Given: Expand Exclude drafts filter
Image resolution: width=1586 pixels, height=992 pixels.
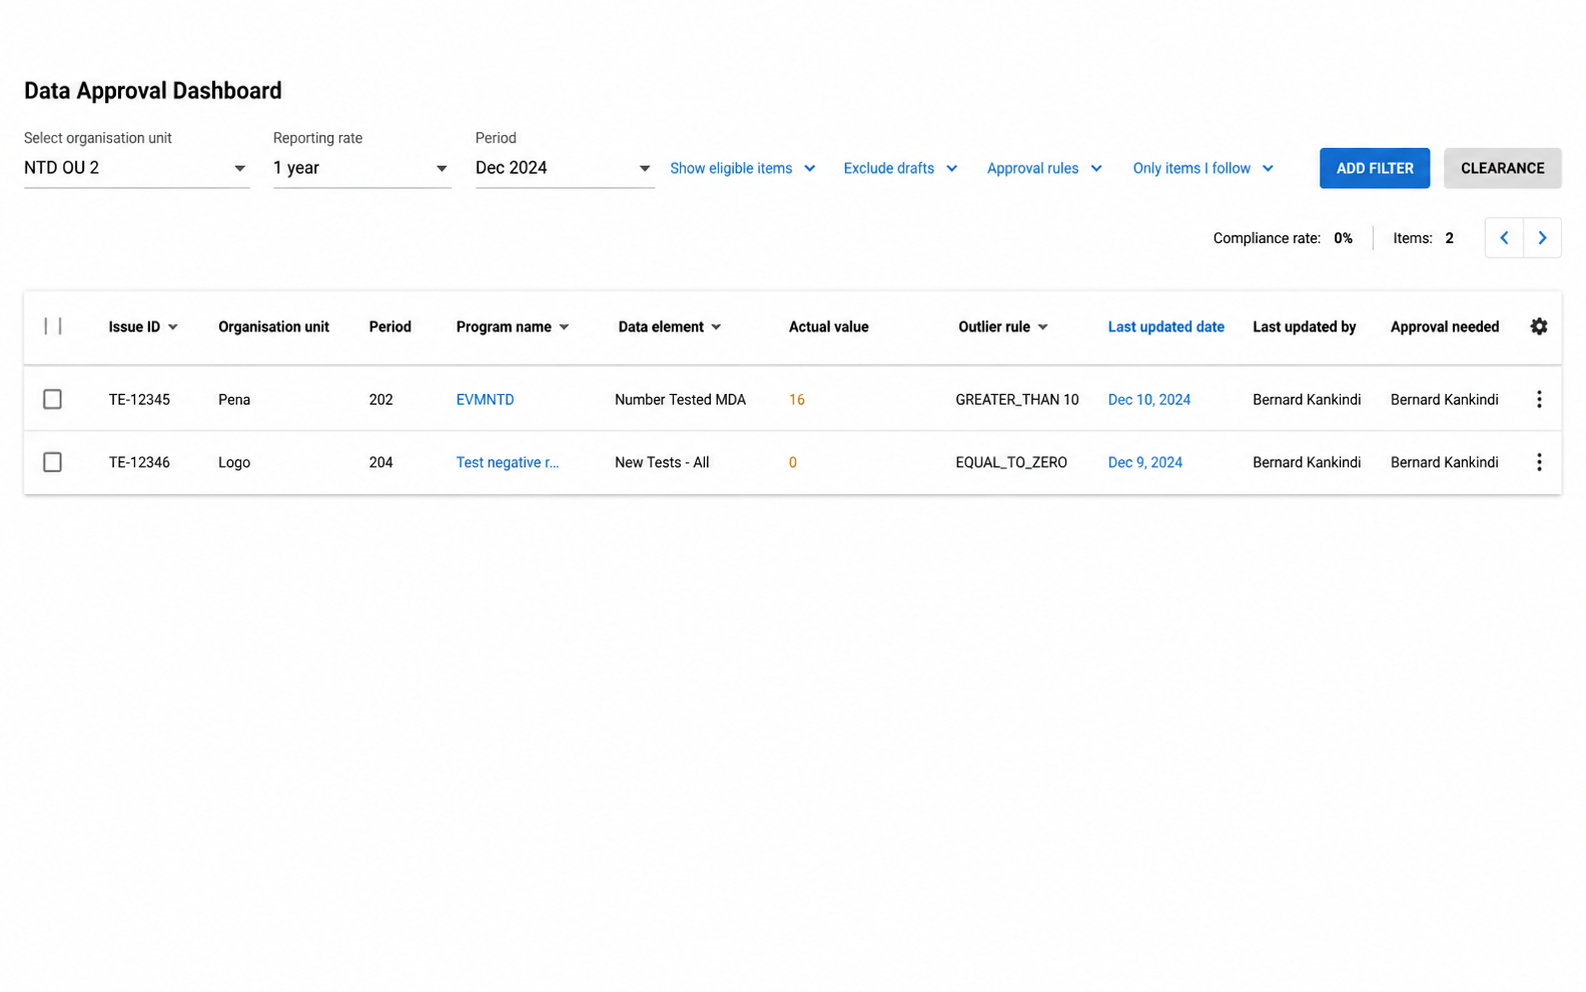Looking at the screenshot, I should point(899,168).
